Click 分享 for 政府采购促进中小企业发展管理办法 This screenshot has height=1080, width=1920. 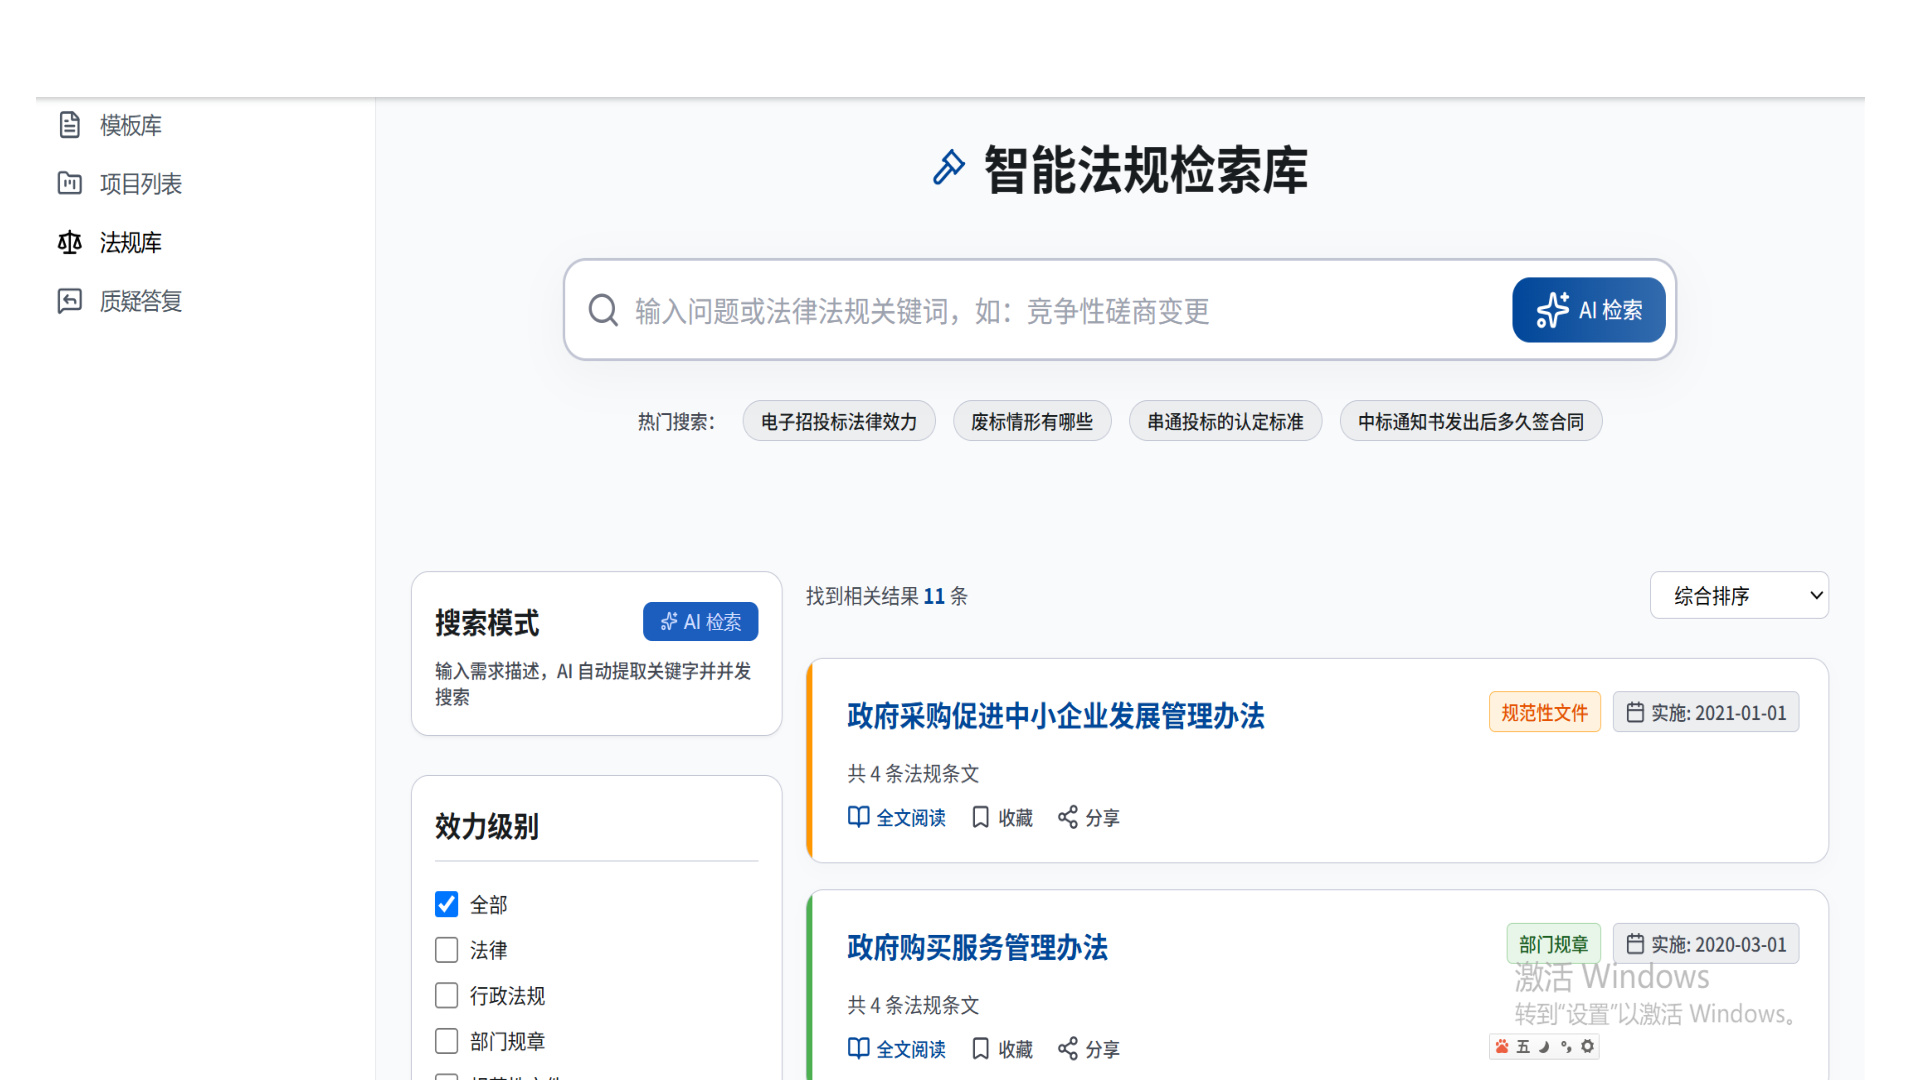[x=1089, y=817]
